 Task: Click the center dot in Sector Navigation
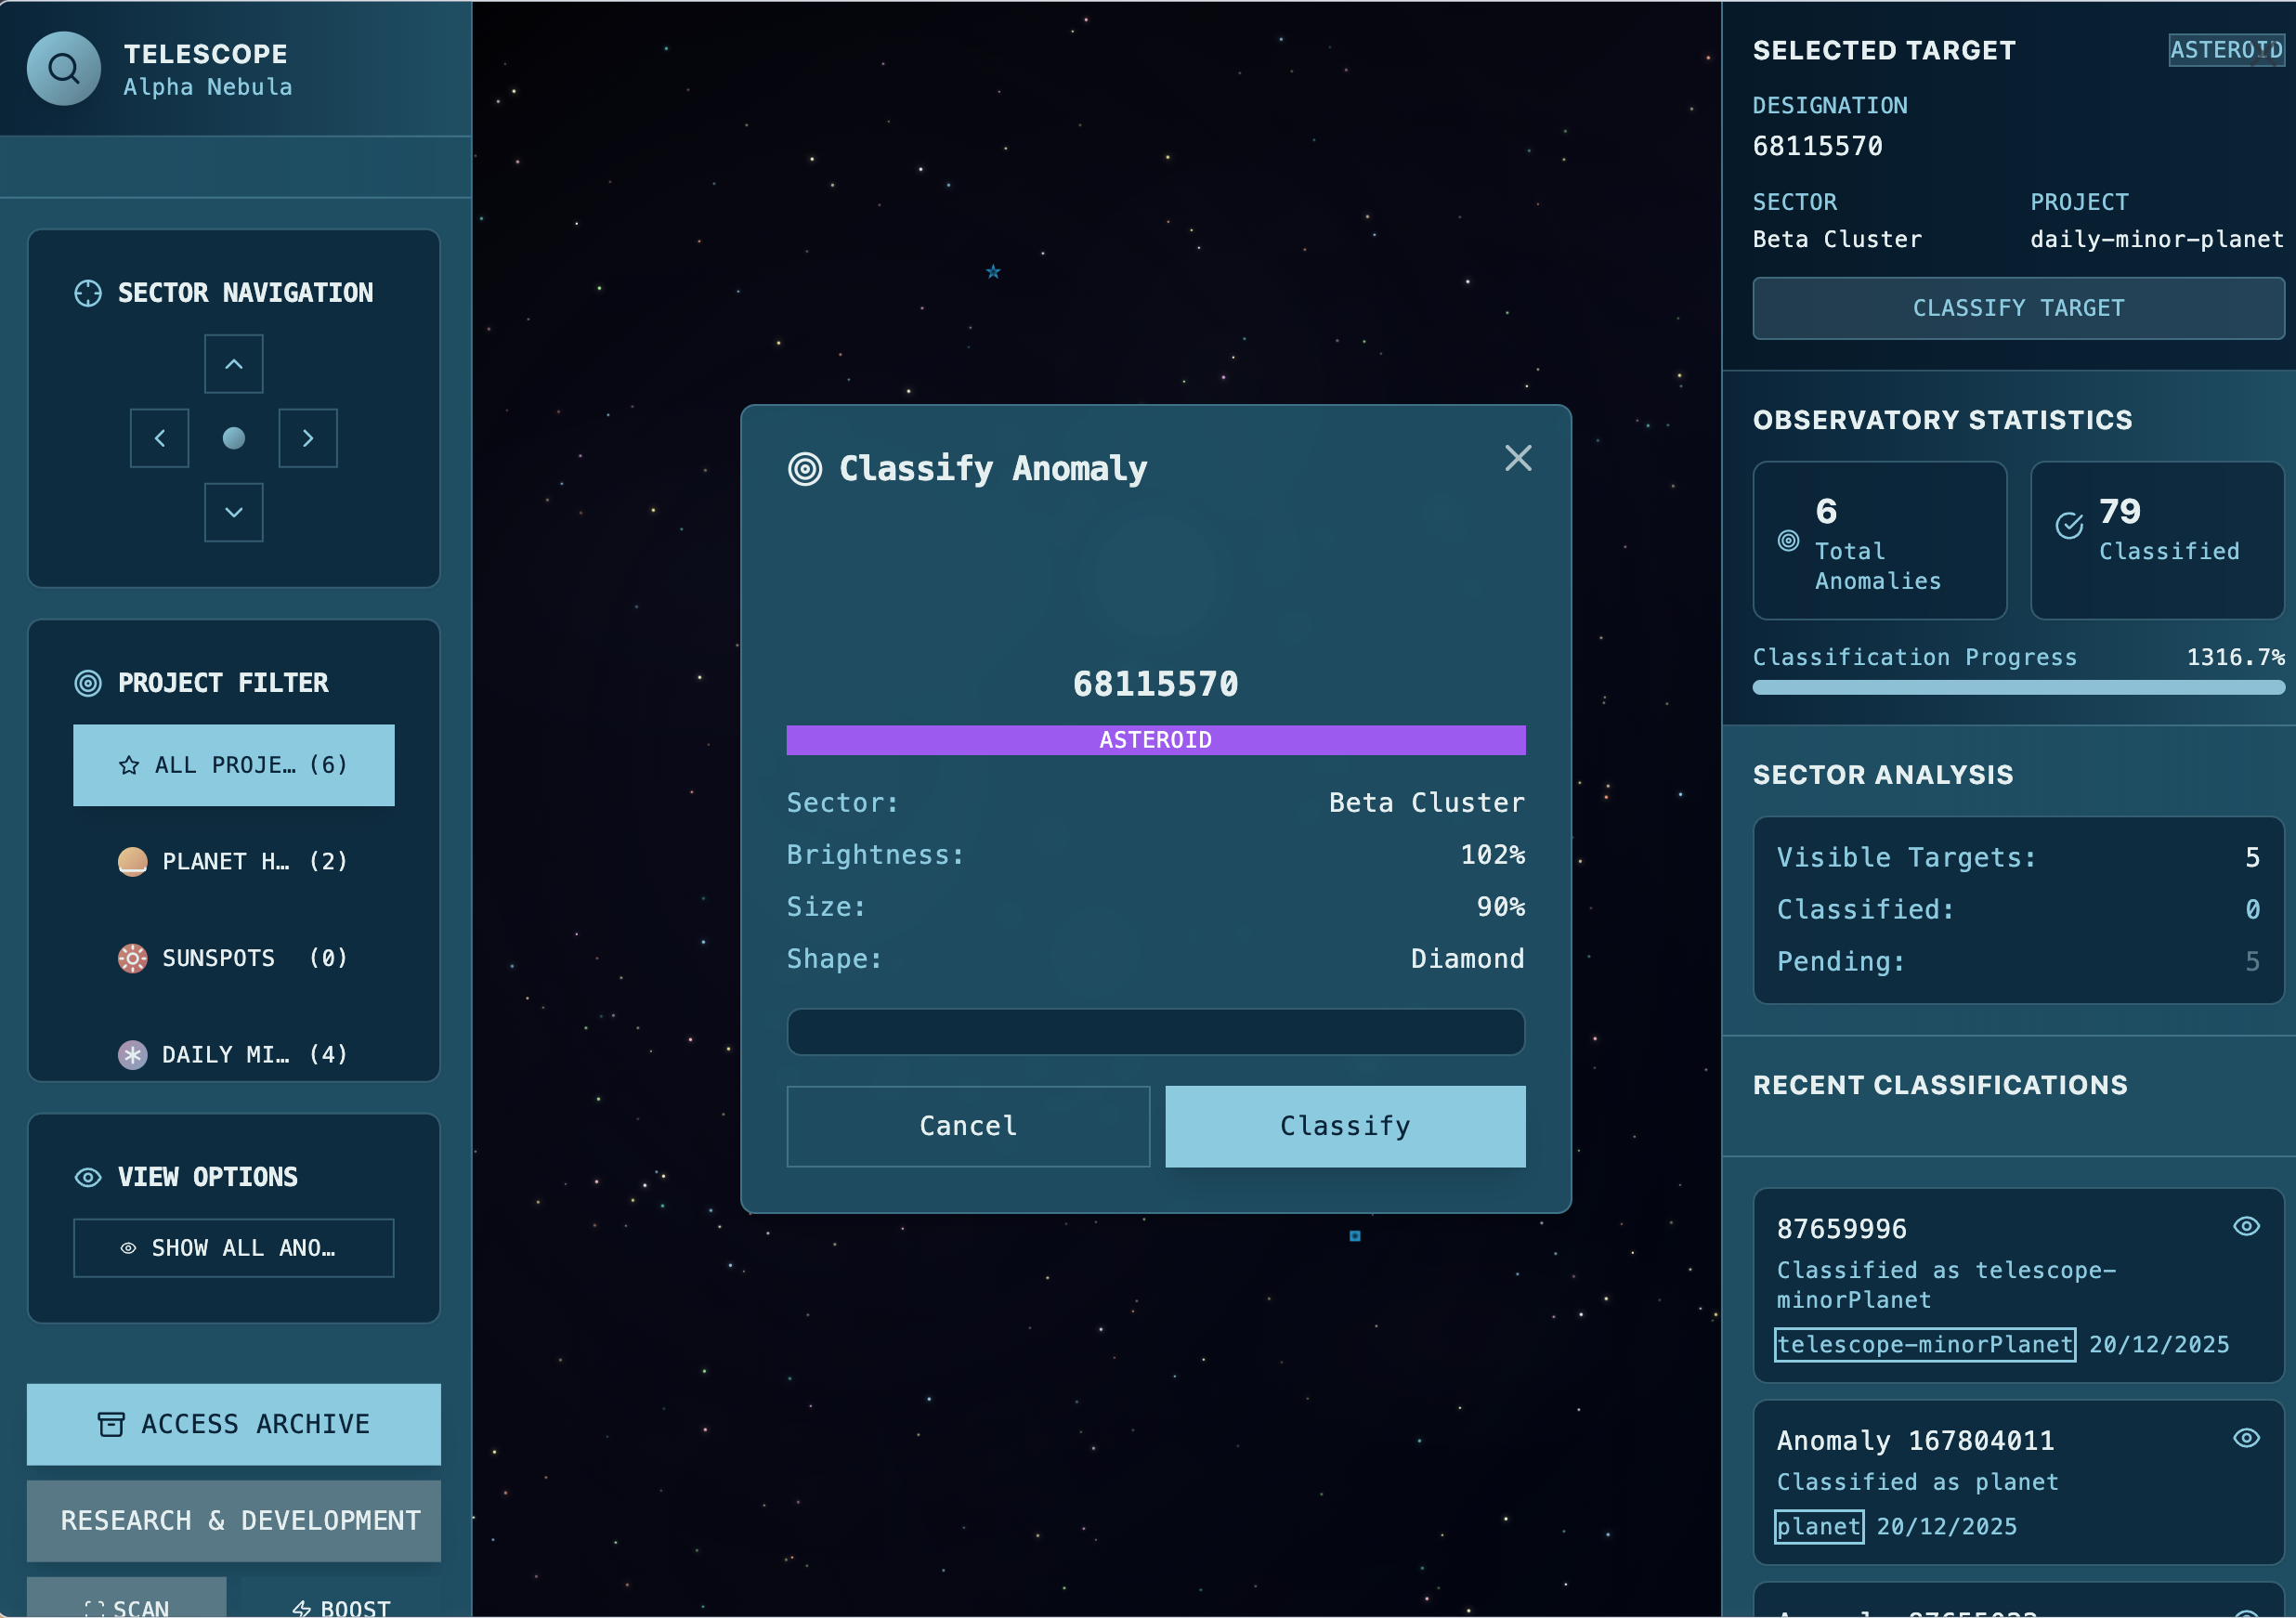[x=233, y=438]
